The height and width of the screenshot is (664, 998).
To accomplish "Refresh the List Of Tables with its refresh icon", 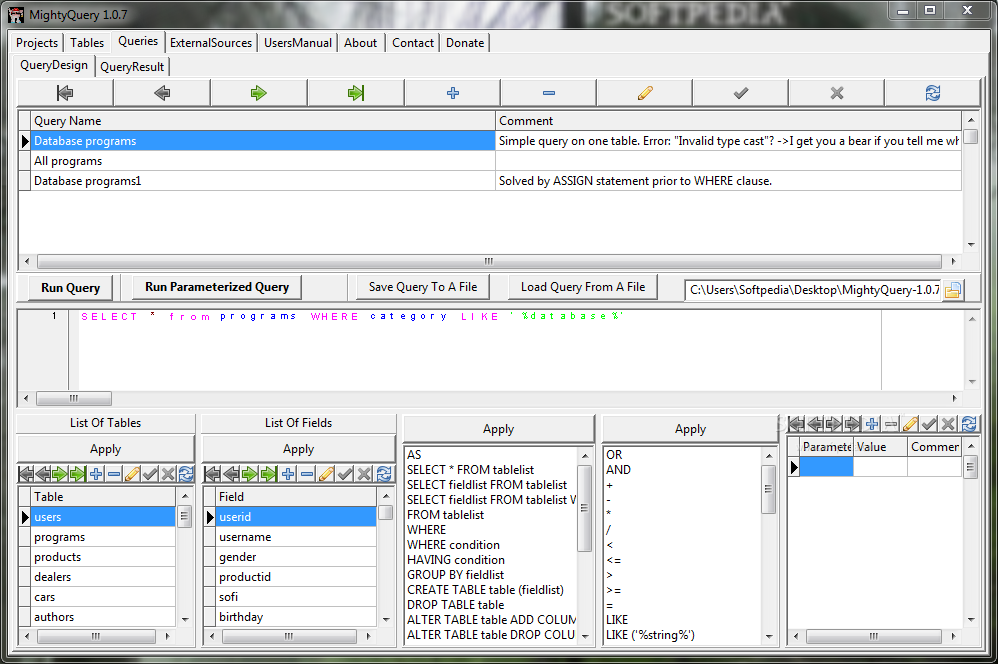I will pos(186,474).
